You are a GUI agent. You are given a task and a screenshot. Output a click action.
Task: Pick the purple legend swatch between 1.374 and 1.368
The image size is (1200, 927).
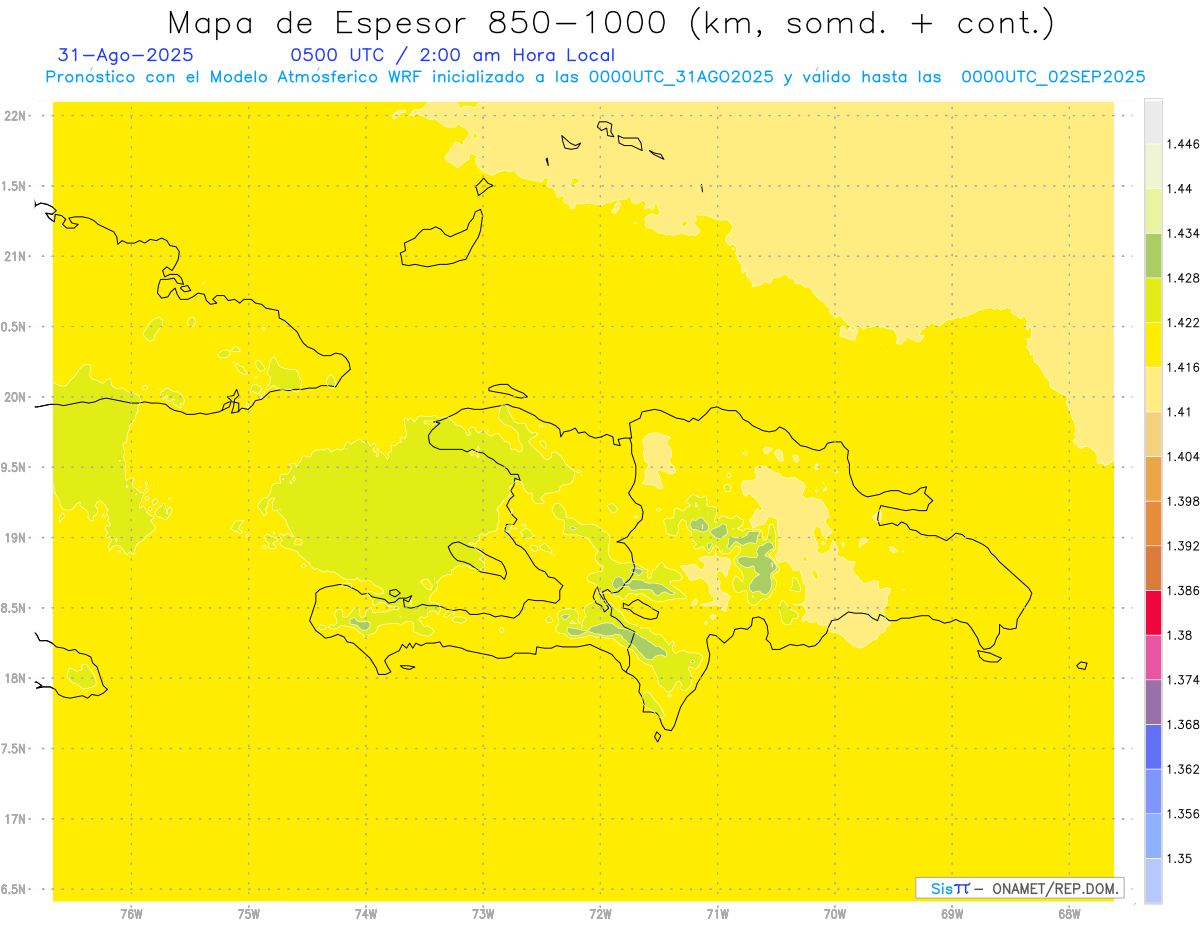pos(1153,702)
